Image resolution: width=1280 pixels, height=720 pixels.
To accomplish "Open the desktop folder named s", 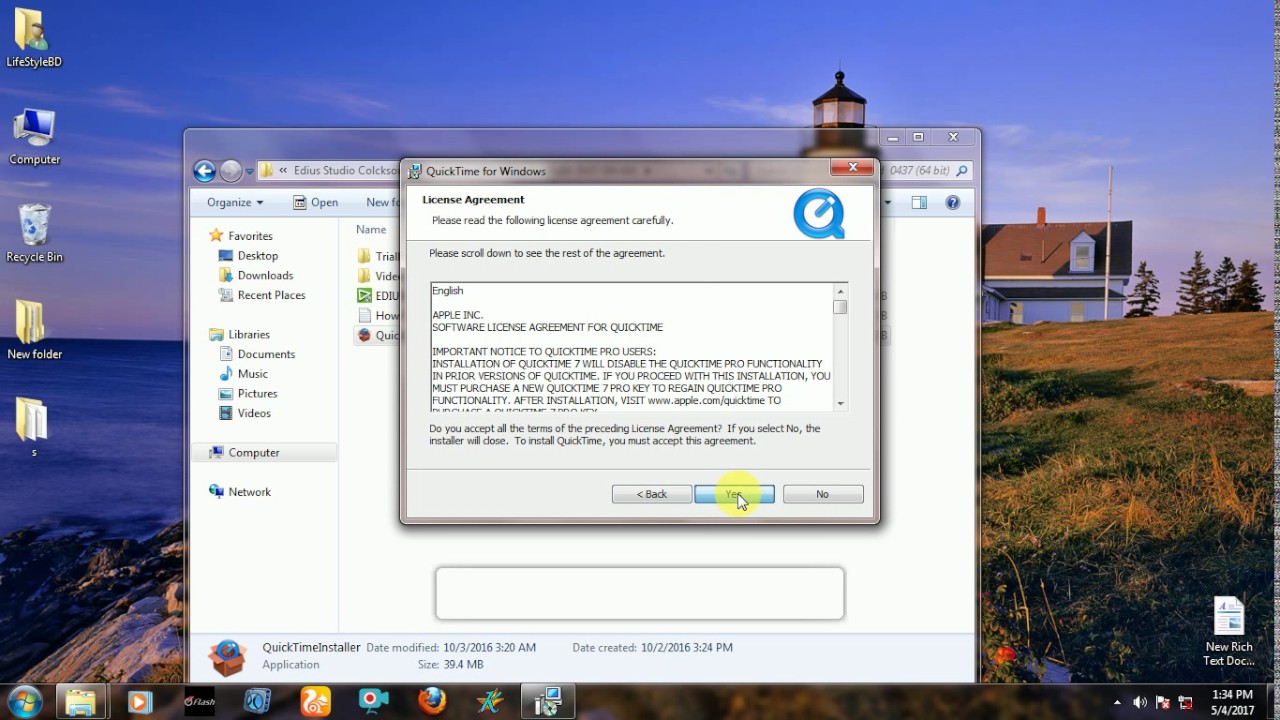I will coord(33,427).
